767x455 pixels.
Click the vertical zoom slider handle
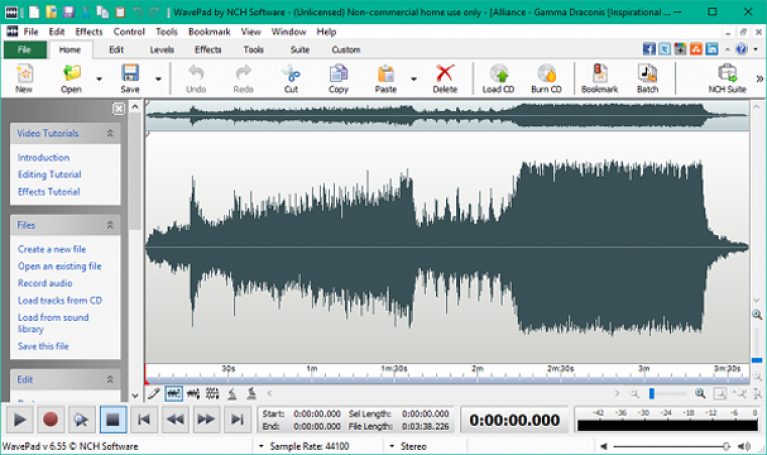coord(757,361)
